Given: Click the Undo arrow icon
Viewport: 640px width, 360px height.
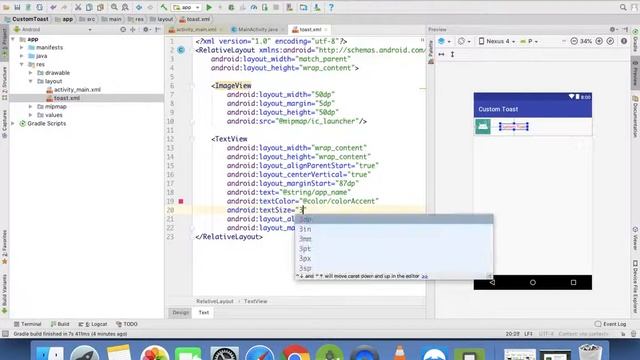Looking at the screenshot, I should coord(53,7).
